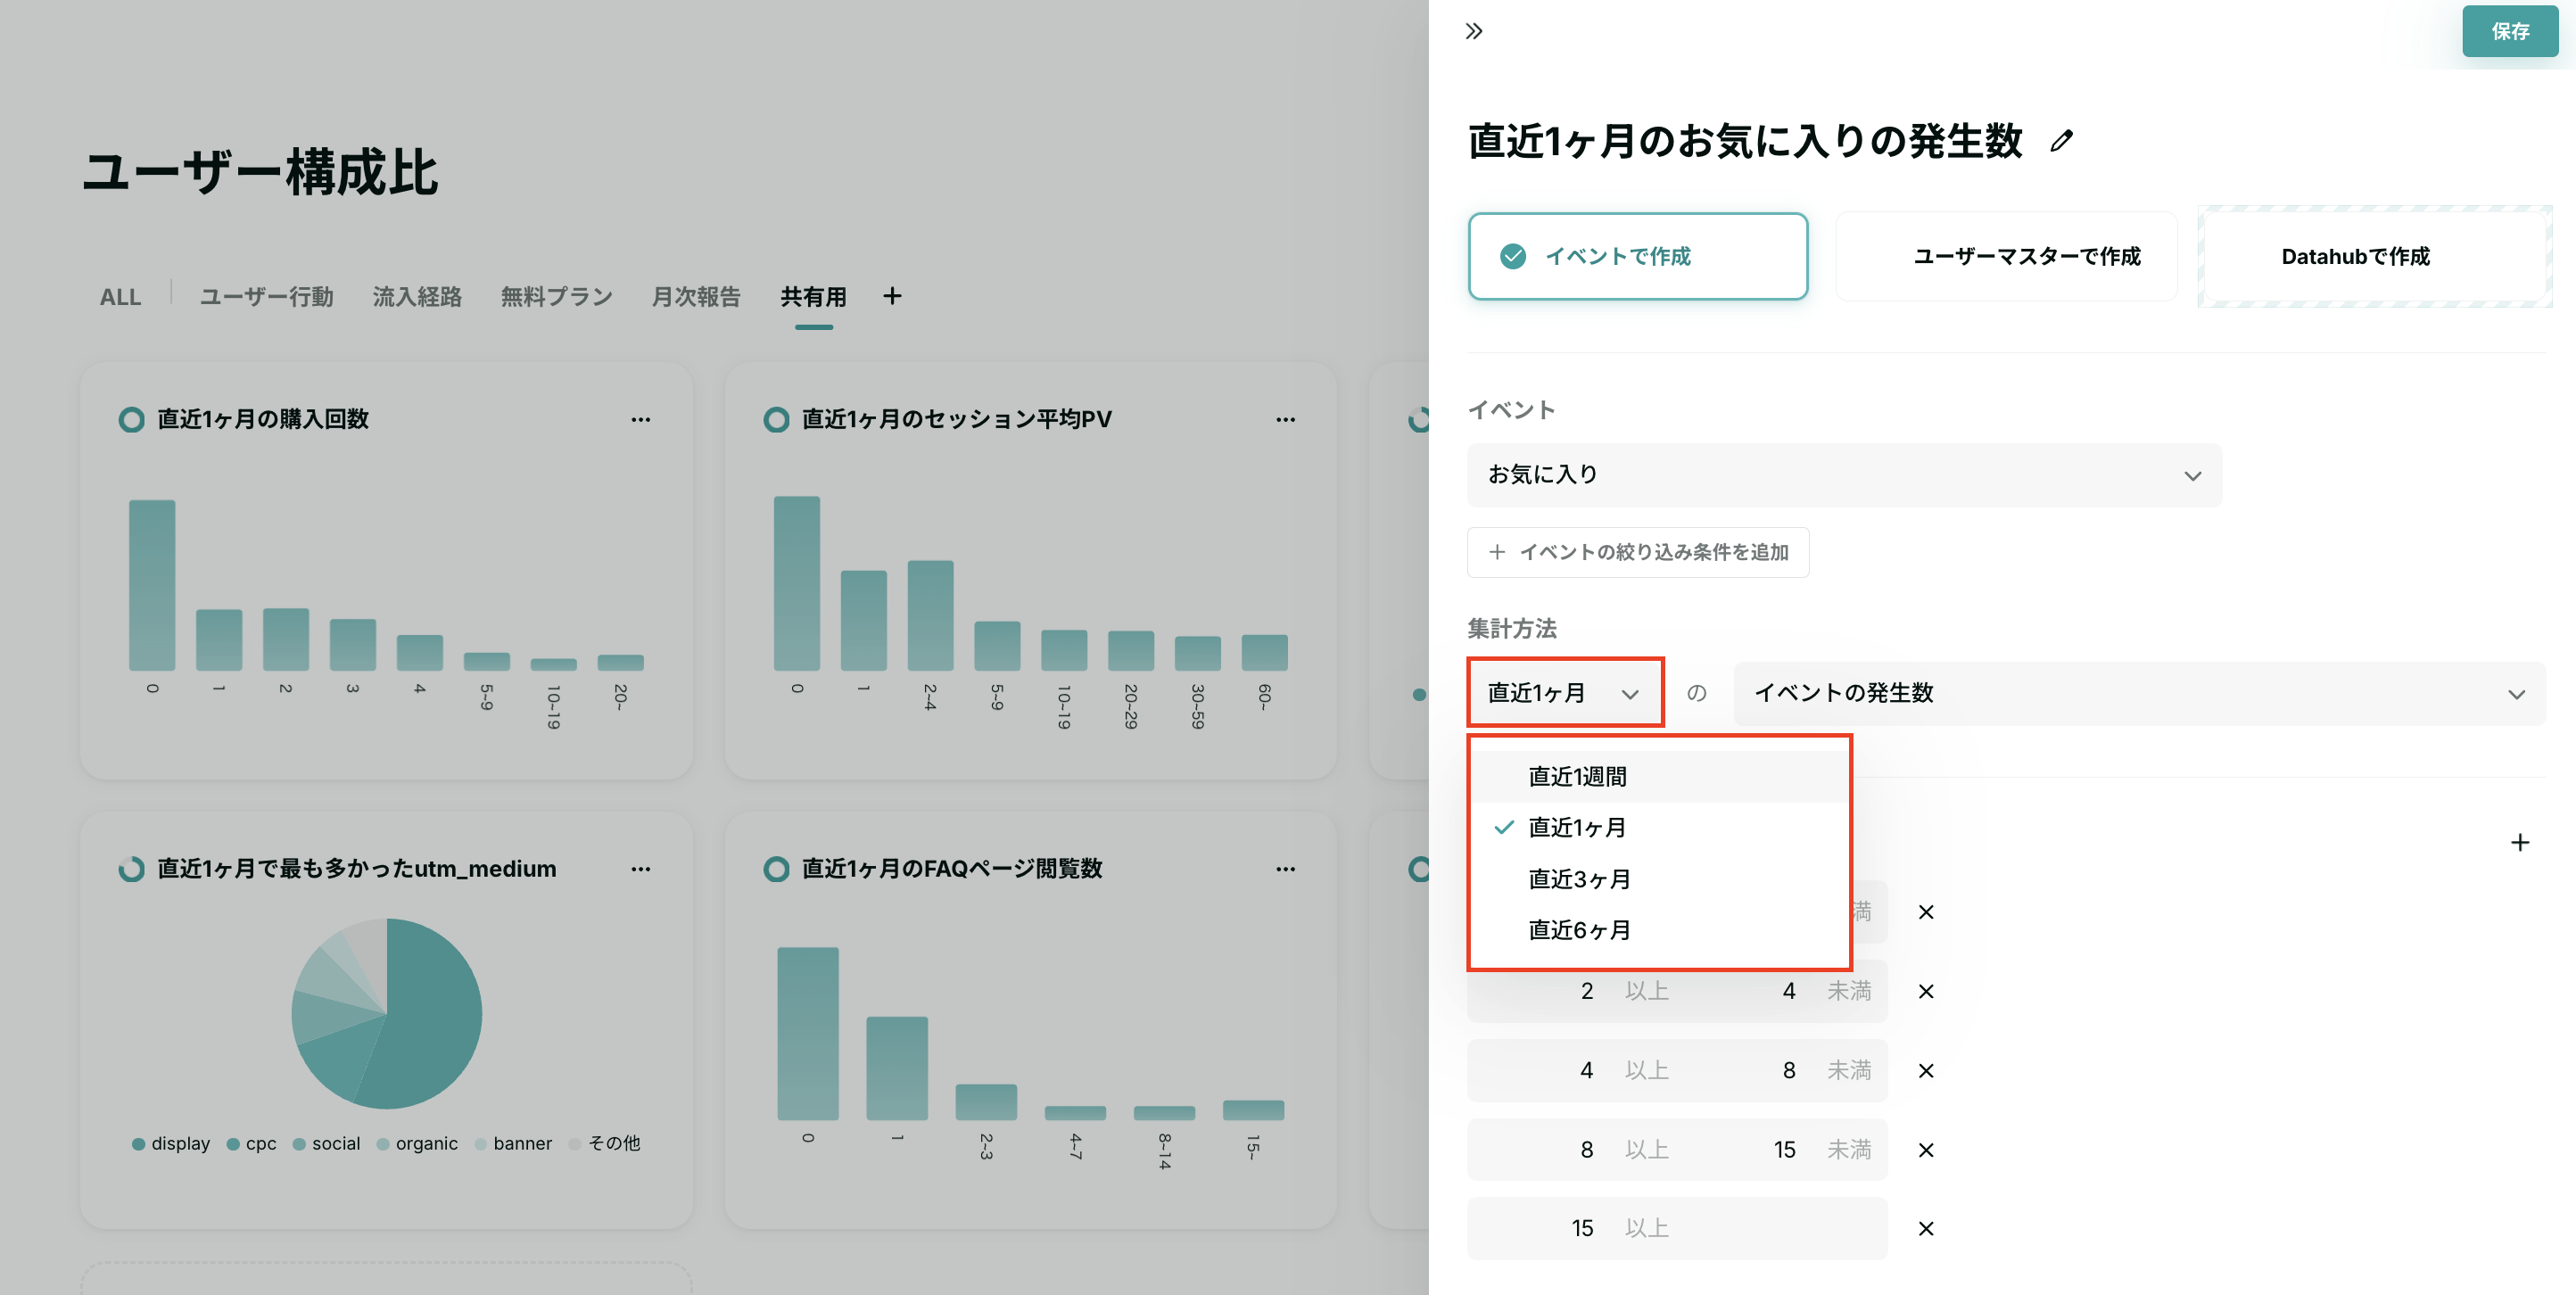Choose 直近3ヶ月 from the period list

pos(1659,879)
